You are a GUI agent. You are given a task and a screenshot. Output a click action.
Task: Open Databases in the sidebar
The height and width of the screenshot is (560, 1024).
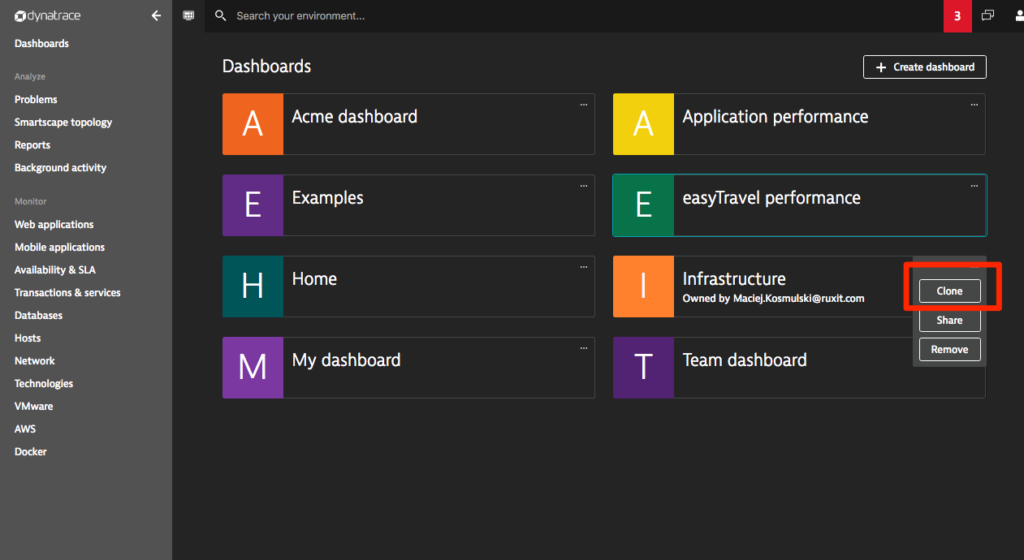[x=39, y=315]
